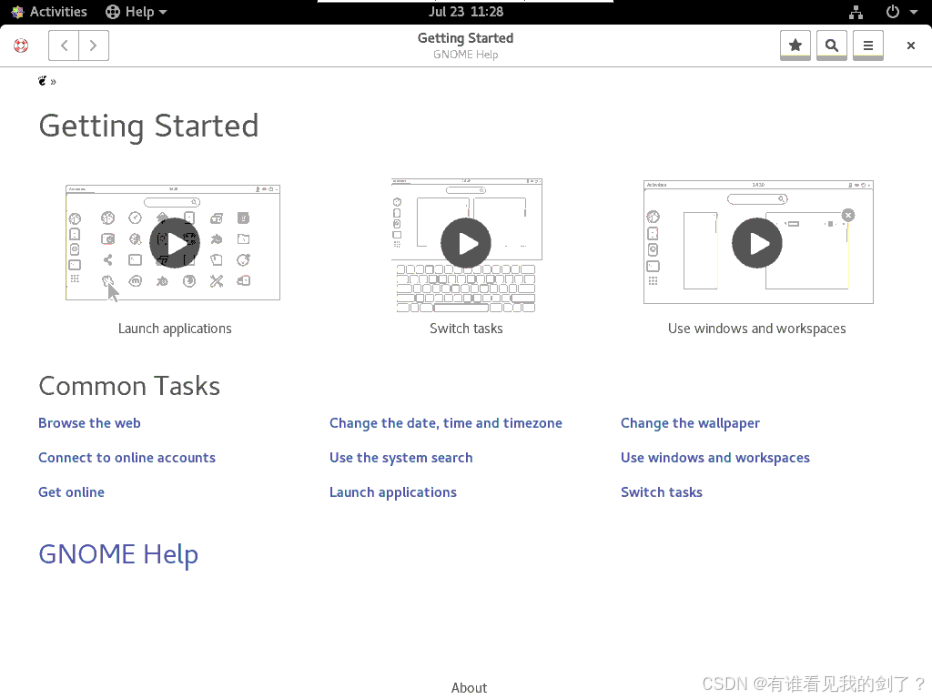Image resolution: width=932 pixels, height=699 pixels.
Task: Open Switch tasks link under Common Tasks
Action: pos(662,492)
